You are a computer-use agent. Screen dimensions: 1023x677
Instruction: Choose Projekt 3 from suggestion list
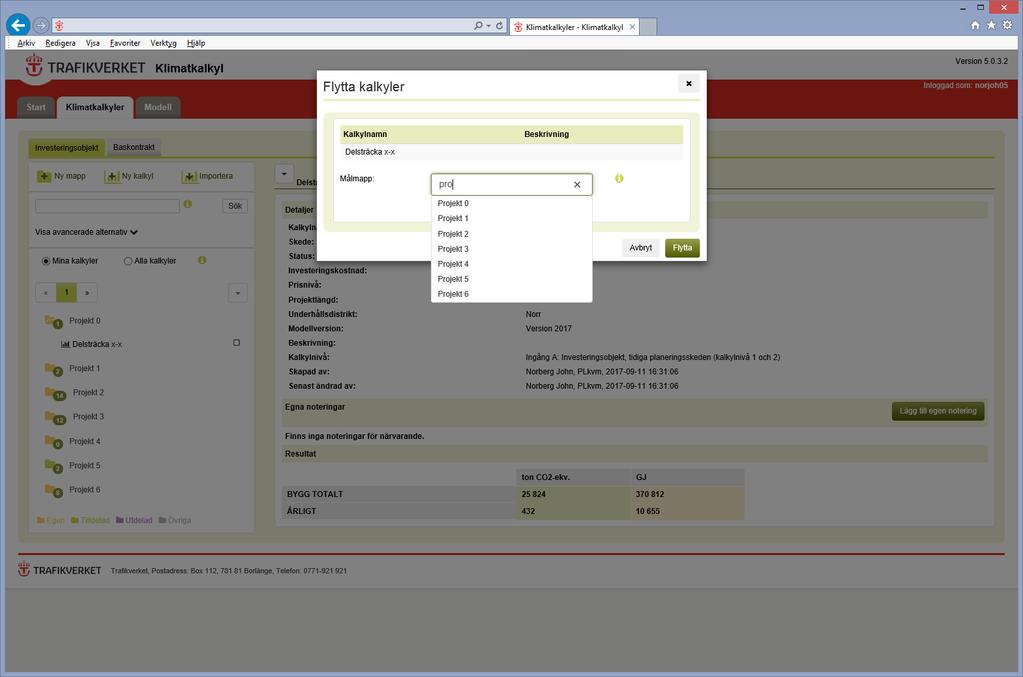[512, 249]
